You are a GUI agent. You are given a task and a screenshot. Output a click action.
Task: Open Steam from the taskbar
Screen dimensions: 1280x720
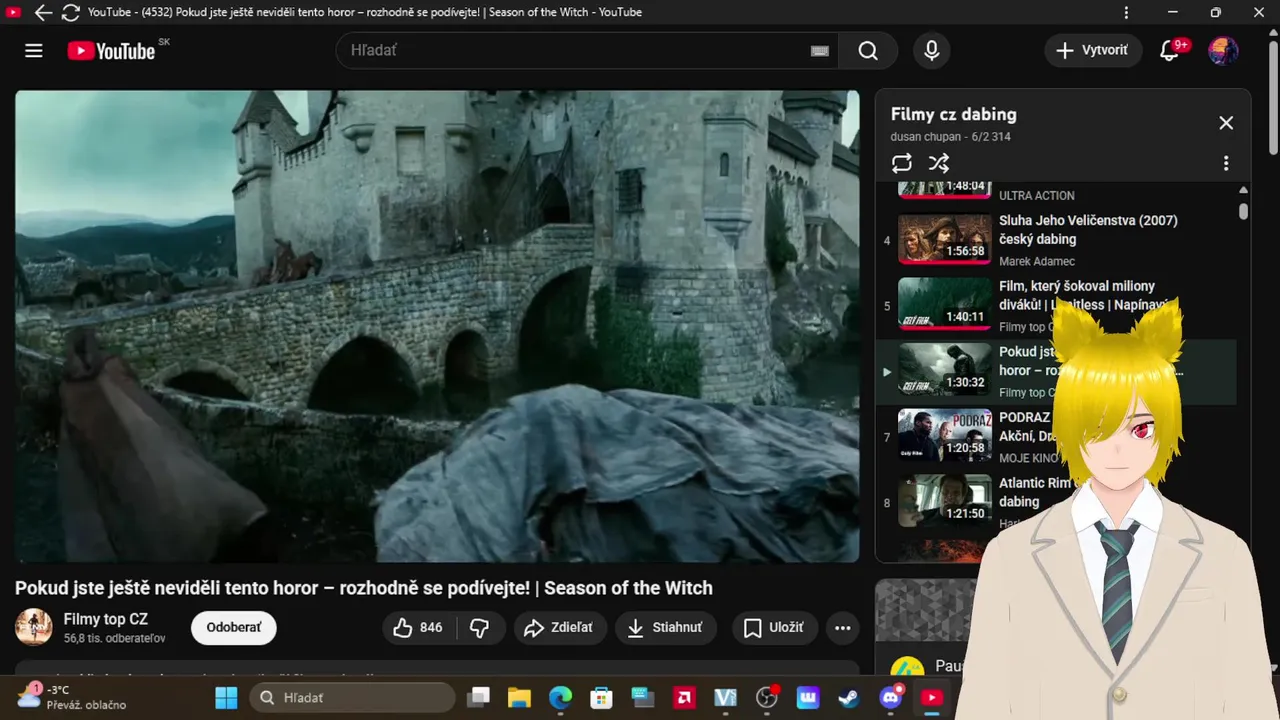(x=849, y=697)
